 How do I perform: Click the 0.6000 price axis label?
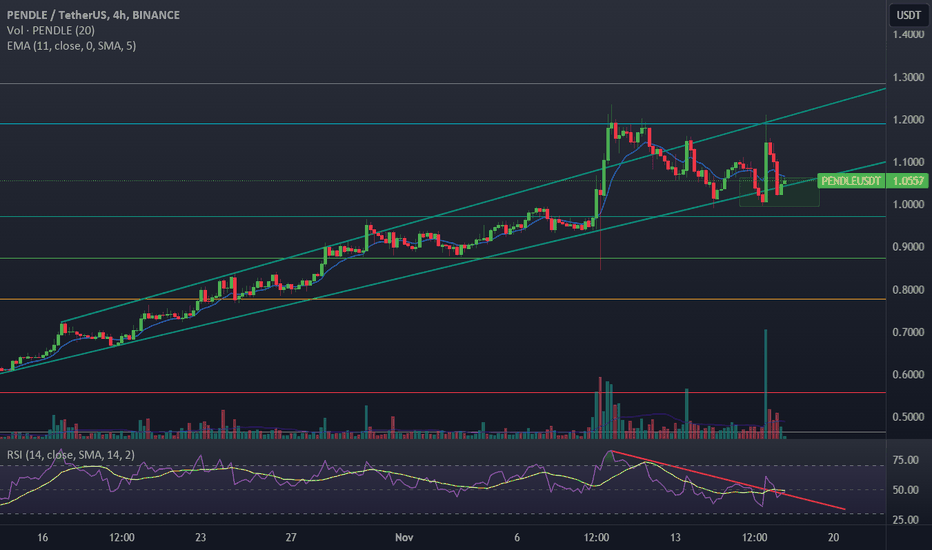(908, 375)
